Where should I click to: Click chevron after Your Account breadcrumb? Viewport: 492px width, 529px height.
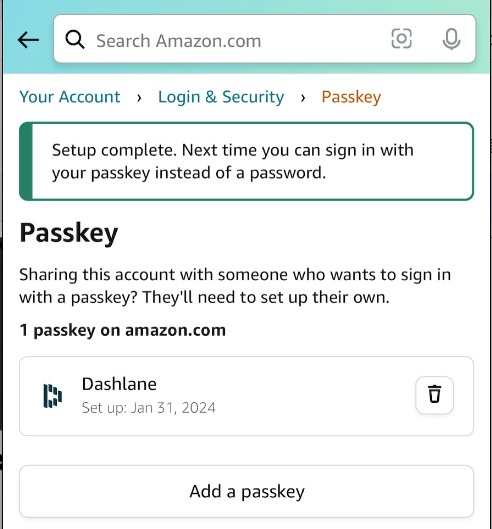139,98
